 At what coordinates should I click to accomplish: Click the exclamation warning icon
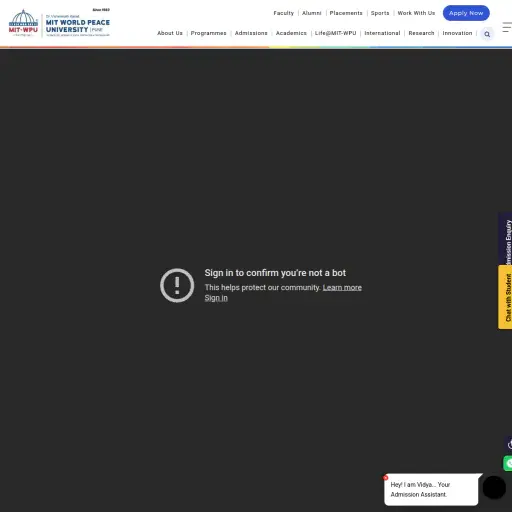(x=177, y=285)
